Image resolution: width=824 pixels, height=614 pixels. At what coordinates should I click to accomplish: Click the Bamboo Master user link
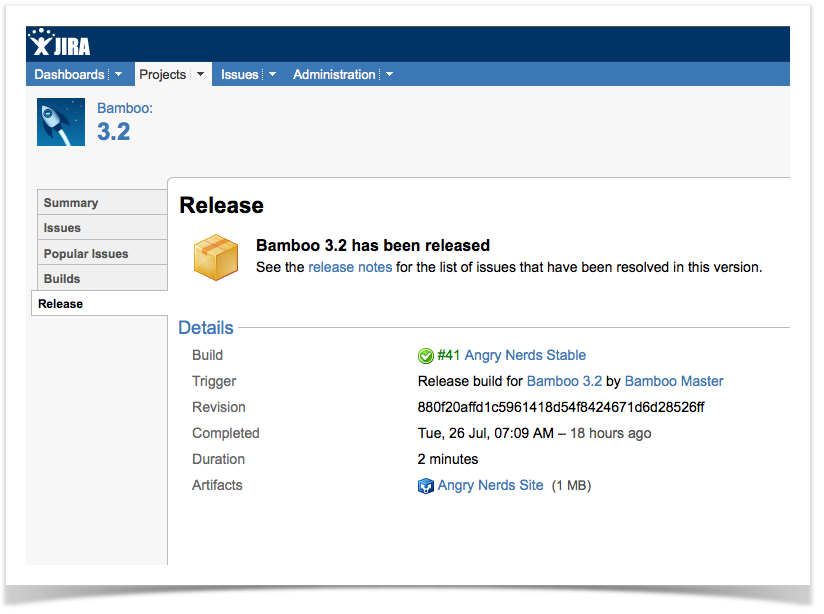674,381
